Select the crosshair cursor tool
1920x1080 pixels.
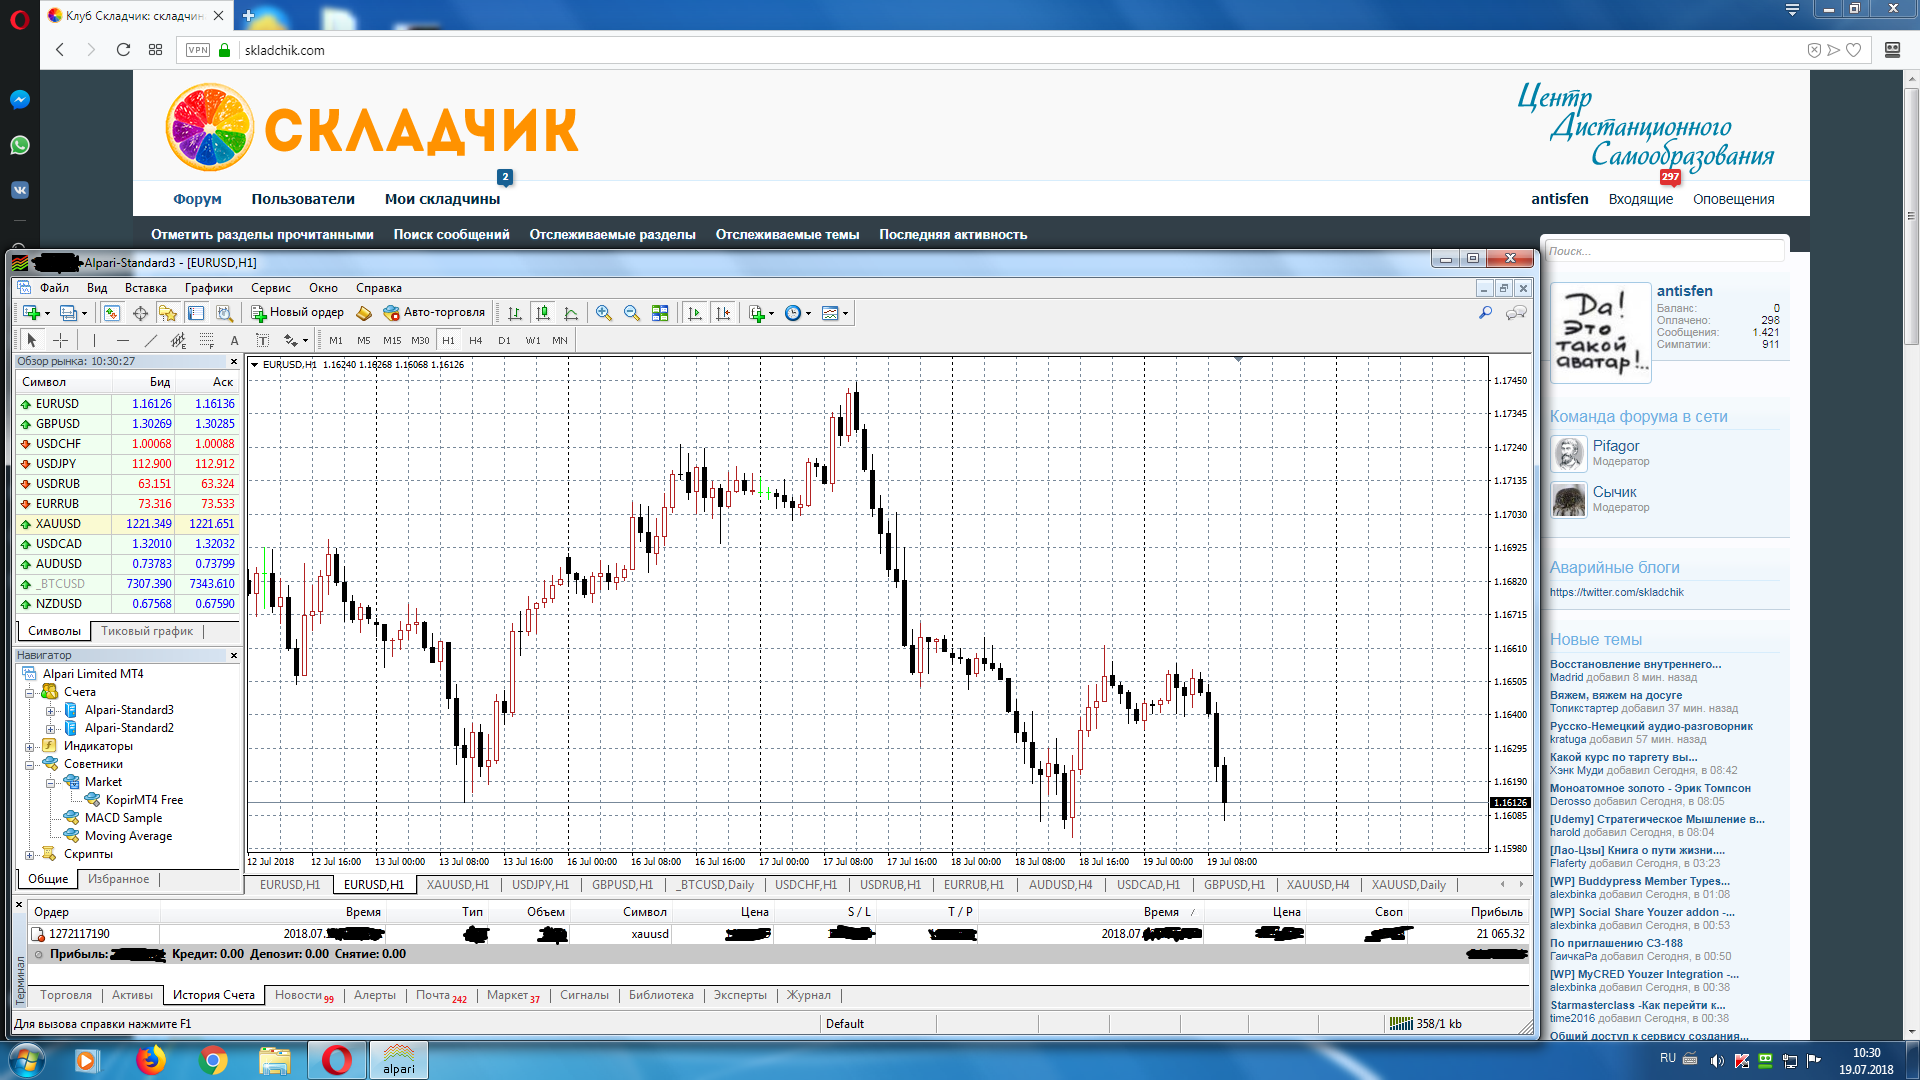(60, 340)
